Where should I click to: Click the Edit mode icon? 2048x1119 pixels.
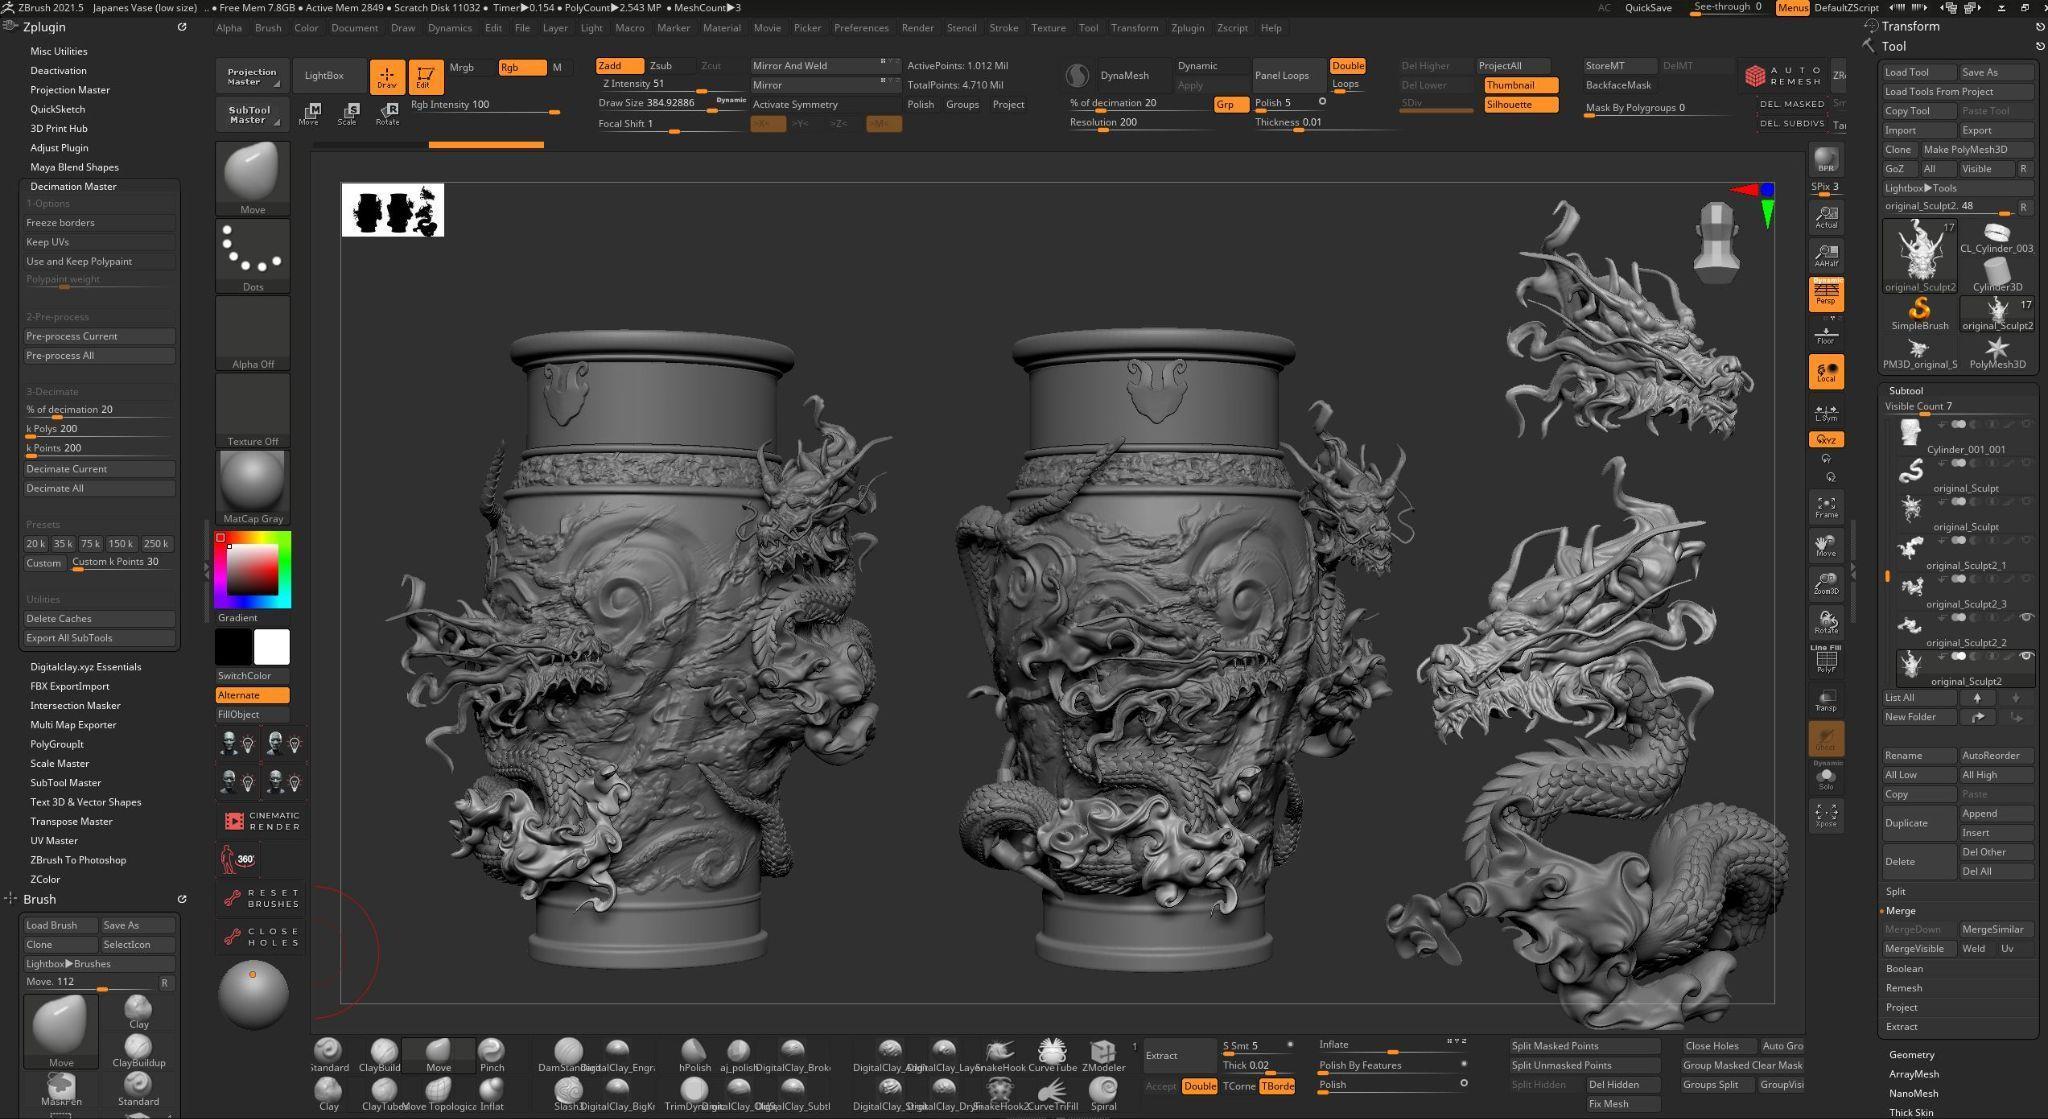(425, 76)
